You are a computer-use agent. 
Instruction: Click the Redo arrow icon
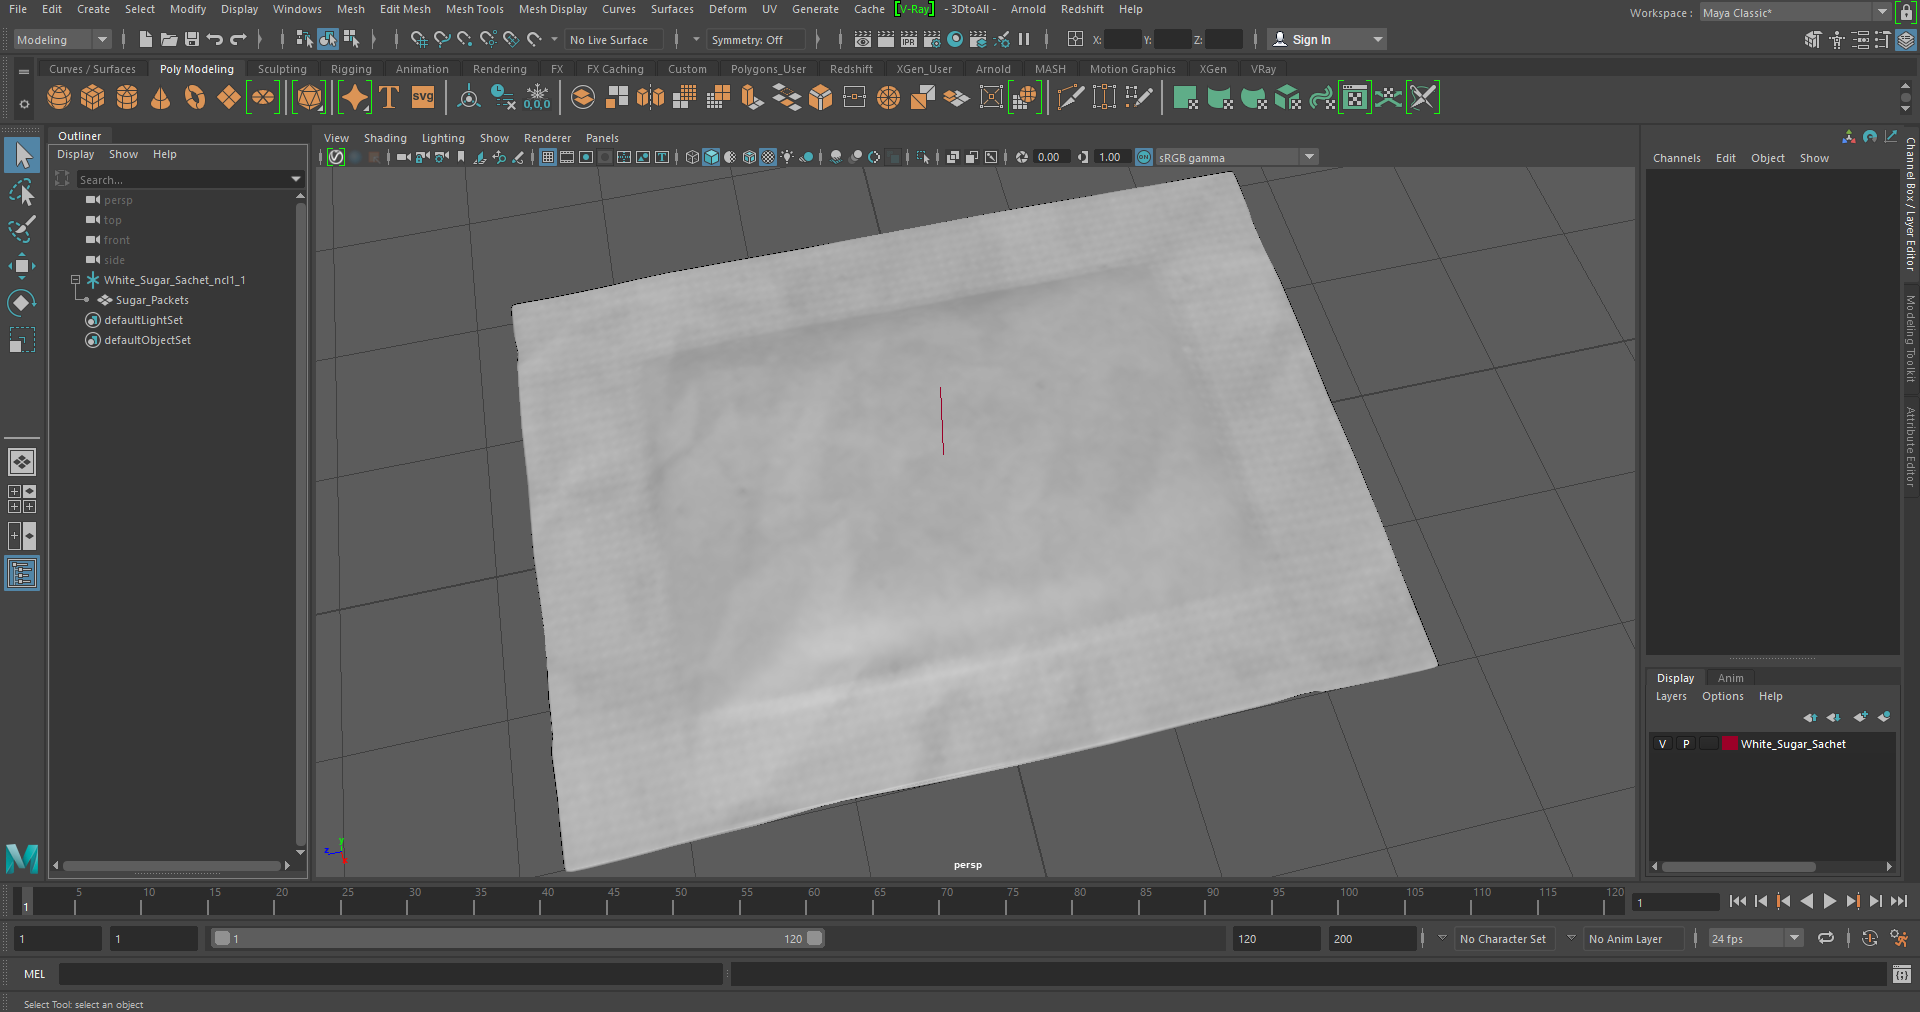pyautogui.click(x=238, y=39)
